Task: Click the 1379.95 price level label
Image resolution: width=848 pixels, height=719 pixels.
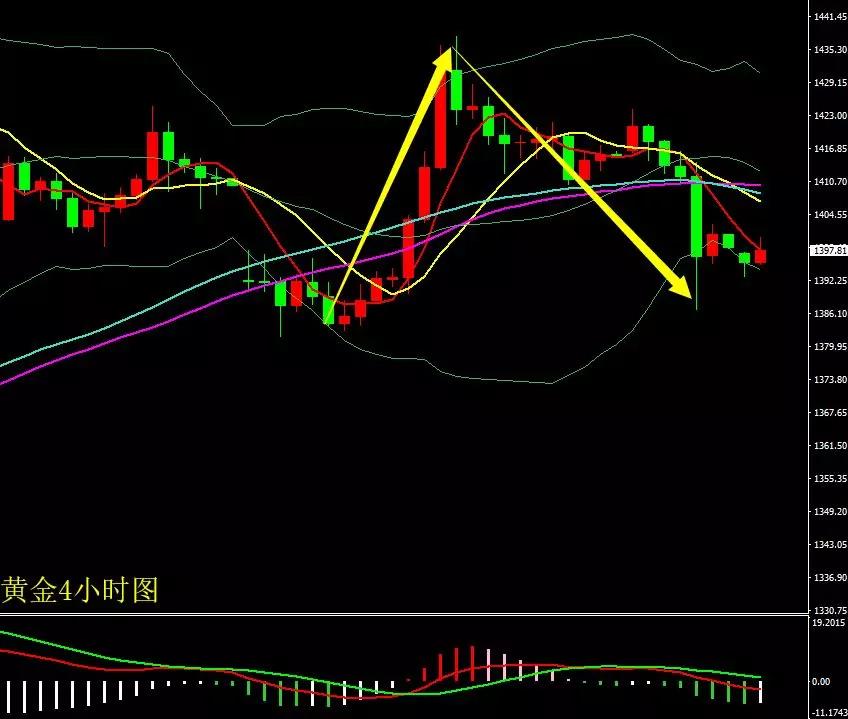Action: click(x=830, y=347)
